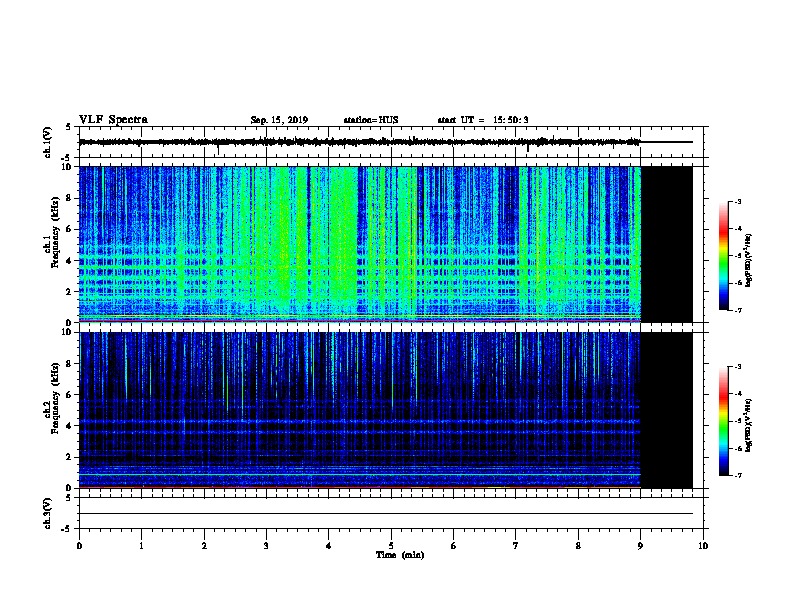Viewport: 792px width, 612px height.
Task: Click the ch.1 frequency axis "2" tick label
Action: point(69,292)
